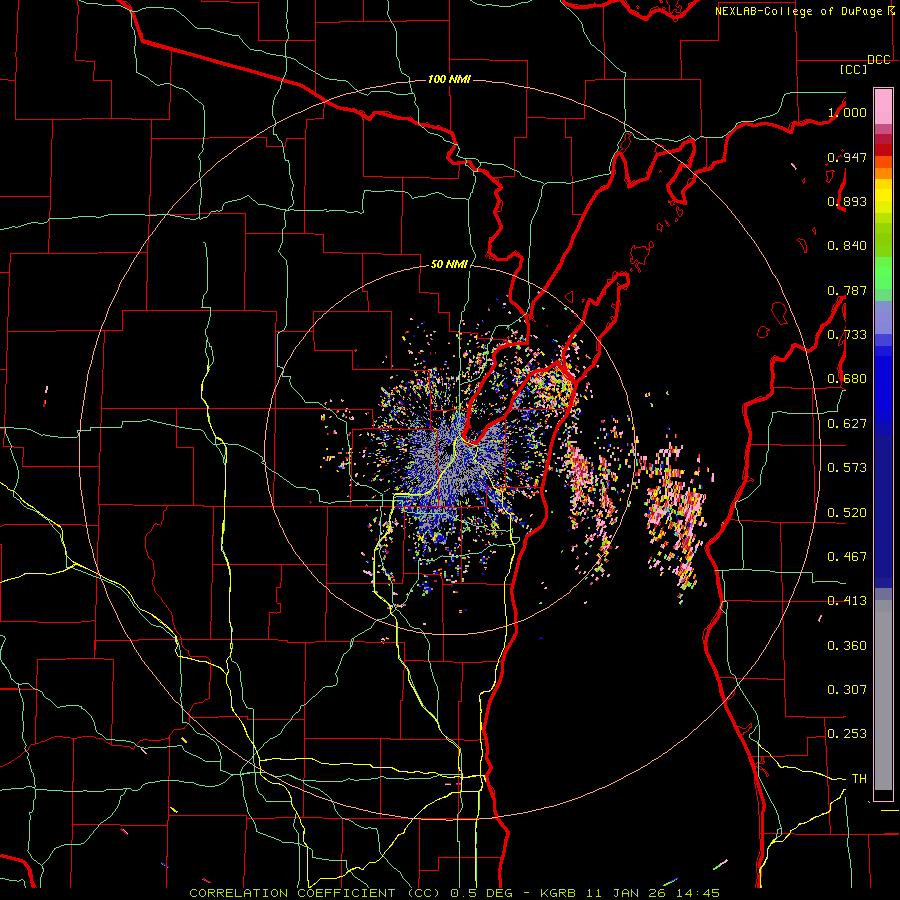Click the 0.520 scale value
The width and height of the screenshot is (900, 900).
[x=847, y=513]
